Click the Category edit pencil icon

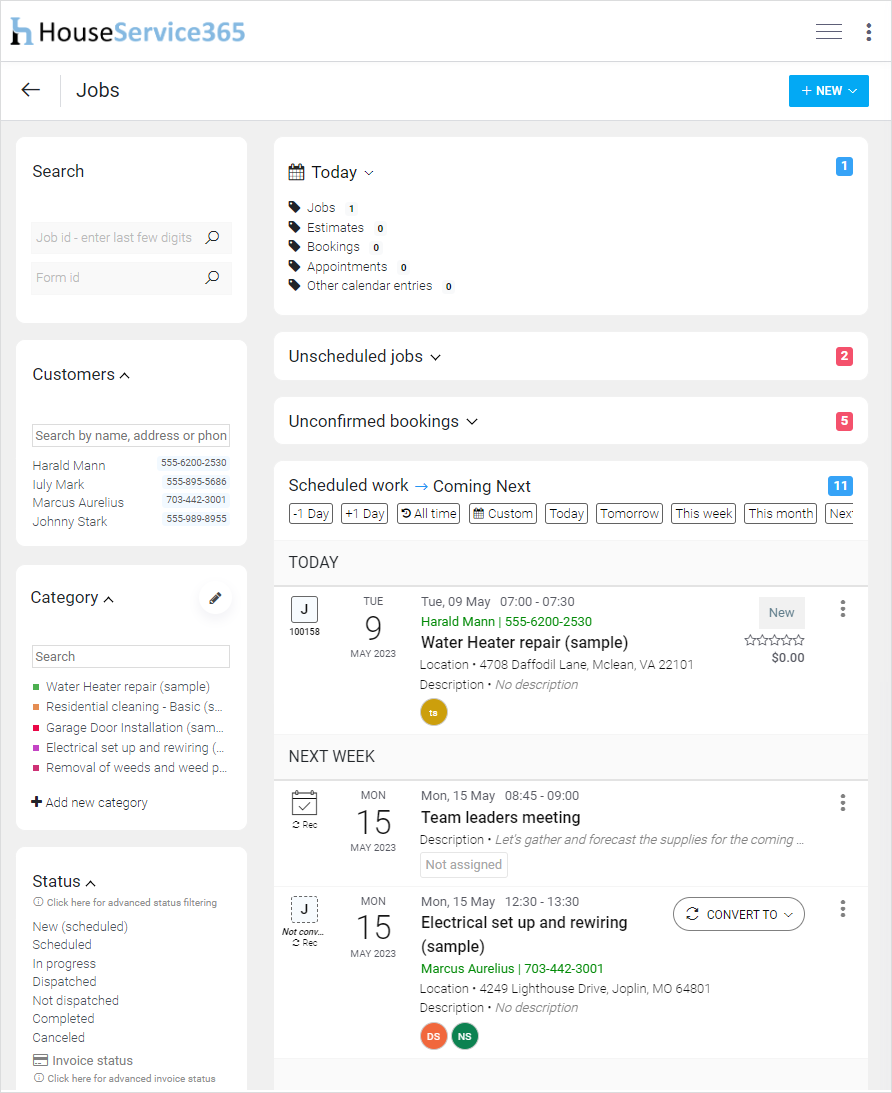point(214,598)
